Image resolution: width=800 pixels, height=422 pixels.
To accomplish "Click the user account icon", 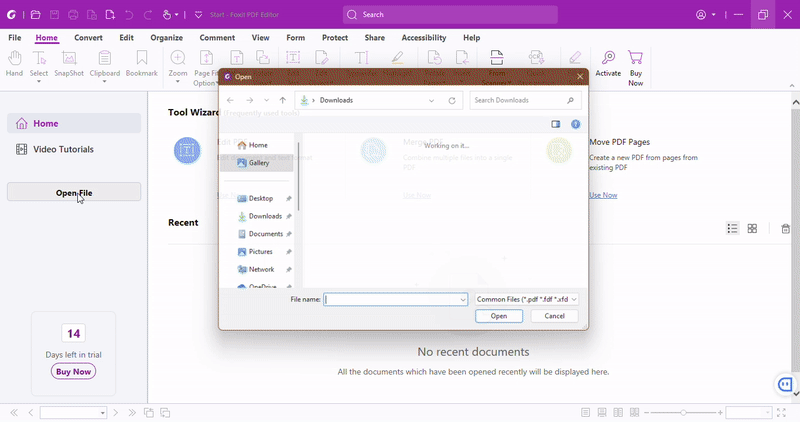I will coord(701,15).
